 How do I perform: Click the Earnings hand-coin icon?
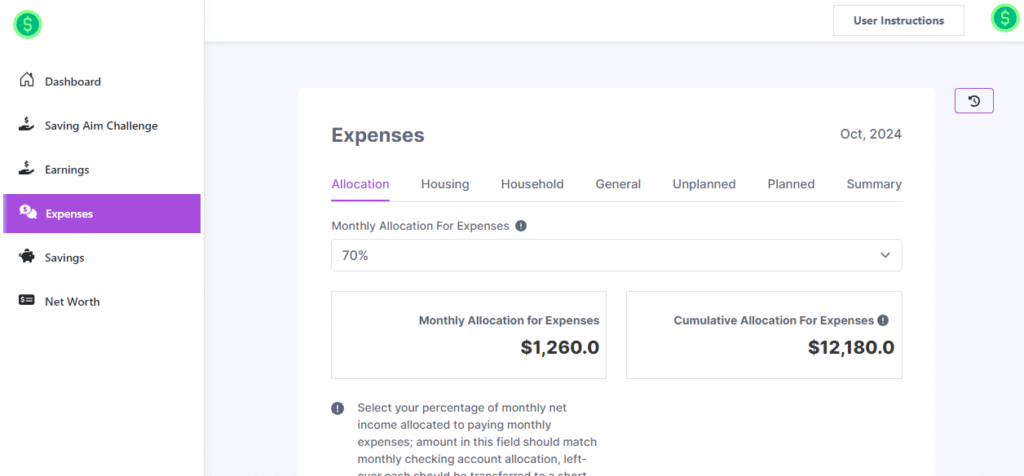click(28, 169)
